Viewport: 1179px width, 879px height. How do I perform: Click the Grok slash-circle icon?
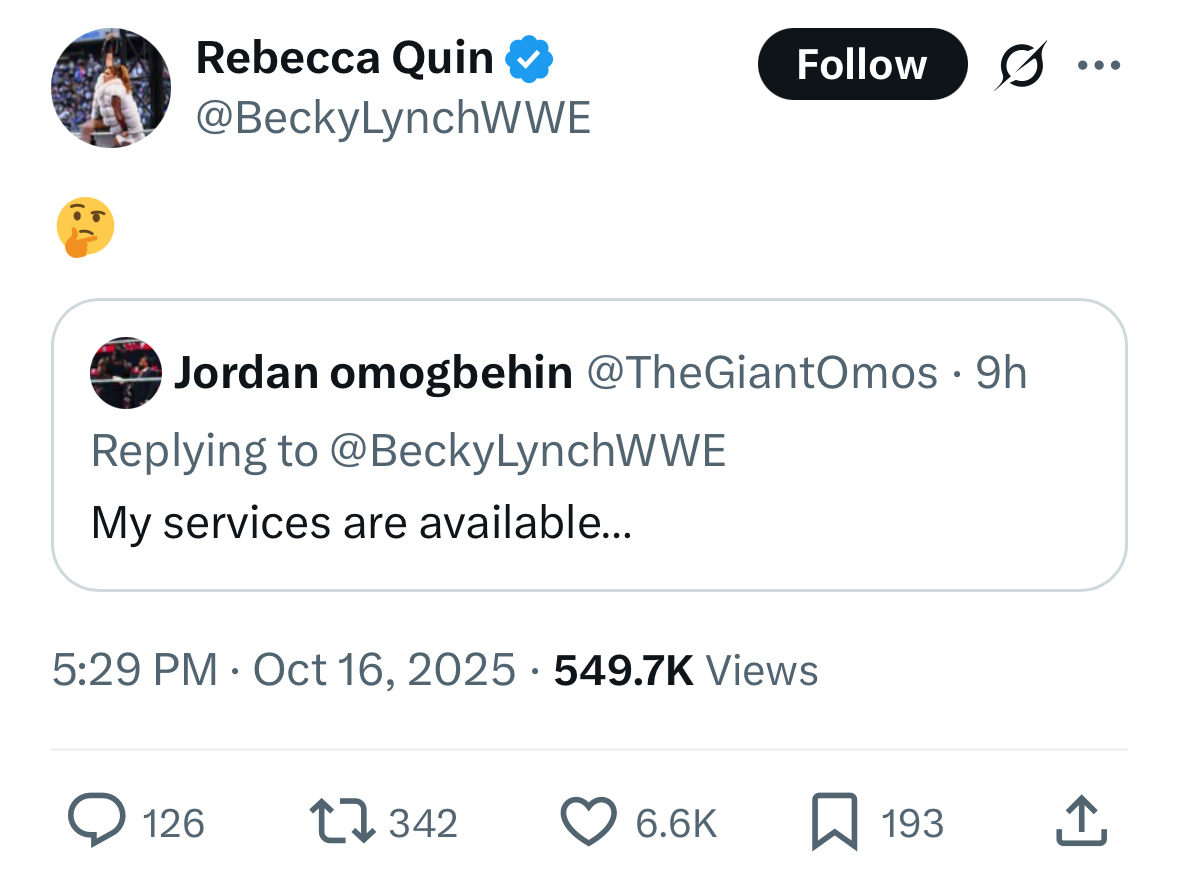tap(1020, 65)
